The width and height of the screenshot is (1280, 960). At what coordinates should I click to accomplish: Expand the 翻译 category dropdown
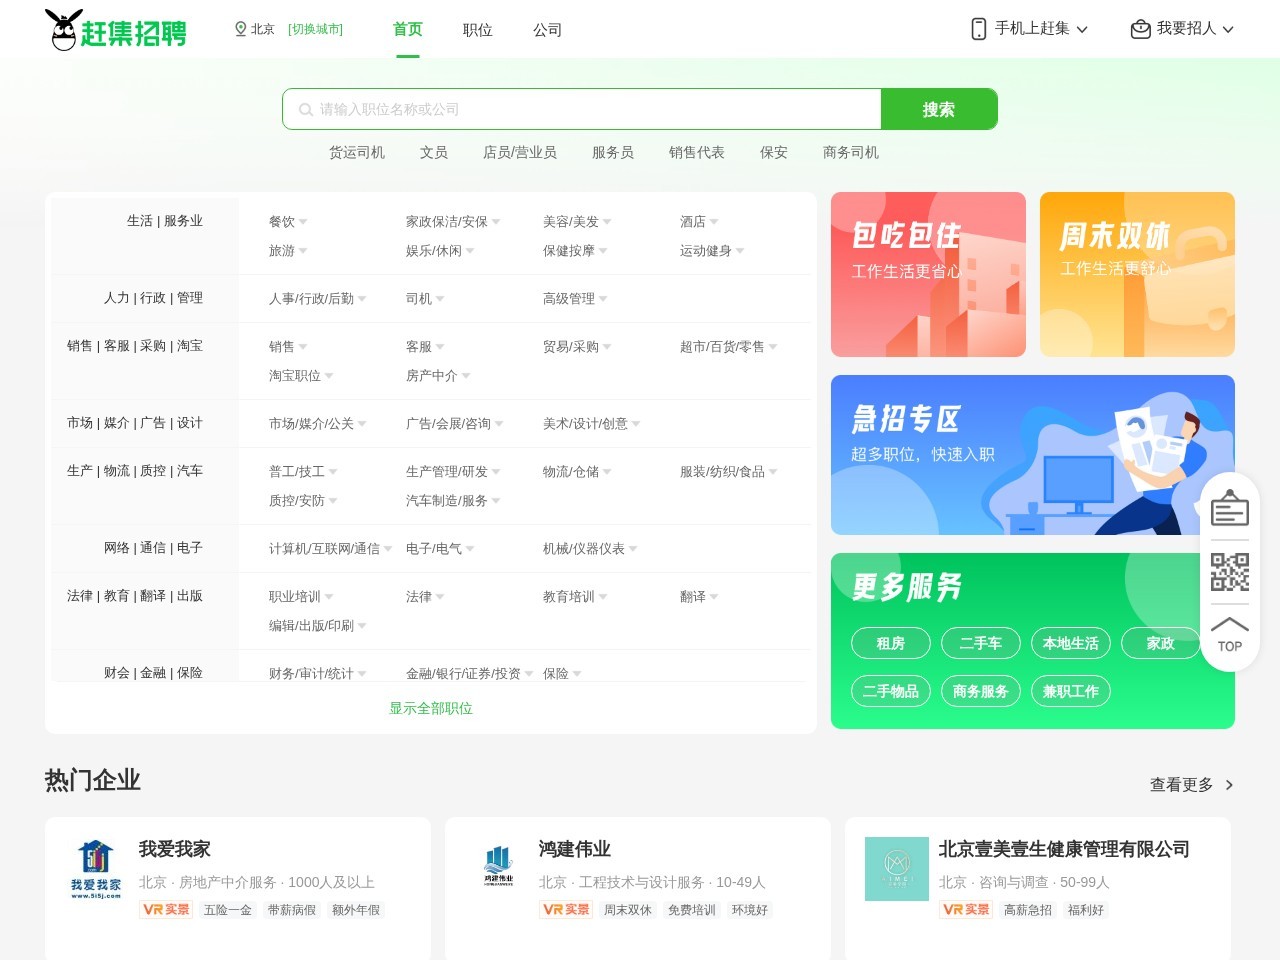(699, 597)
